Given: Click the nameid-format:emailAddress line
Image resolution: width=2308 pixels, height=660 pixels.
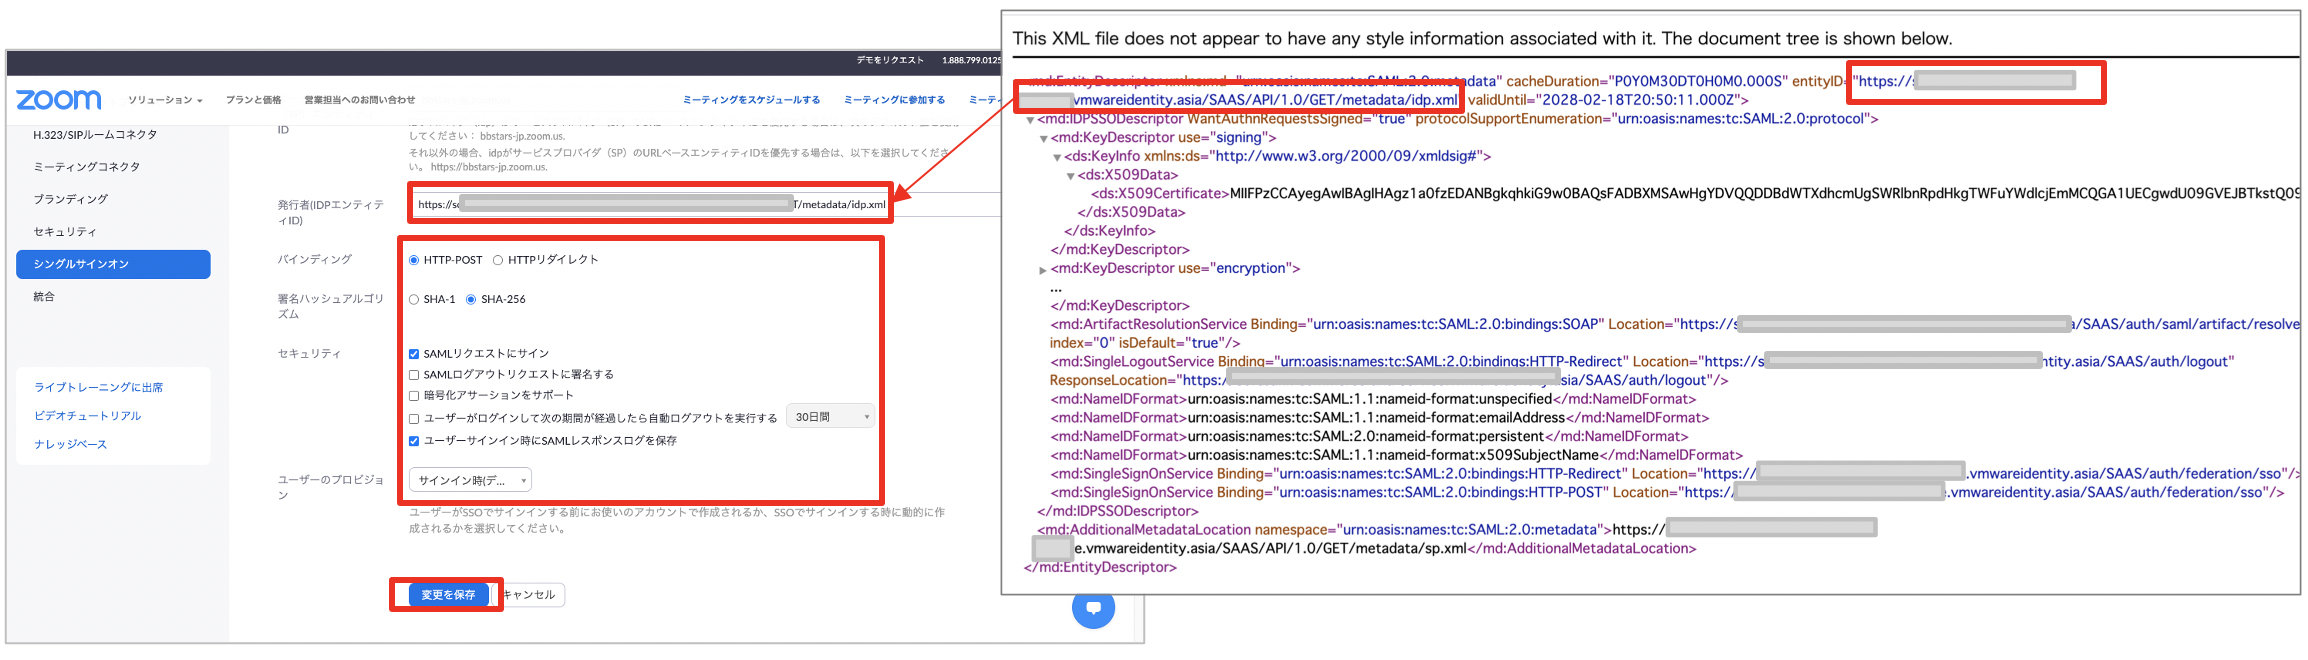Looking at the screenshot, I should pyautogui.click(x=1379, y=418).
